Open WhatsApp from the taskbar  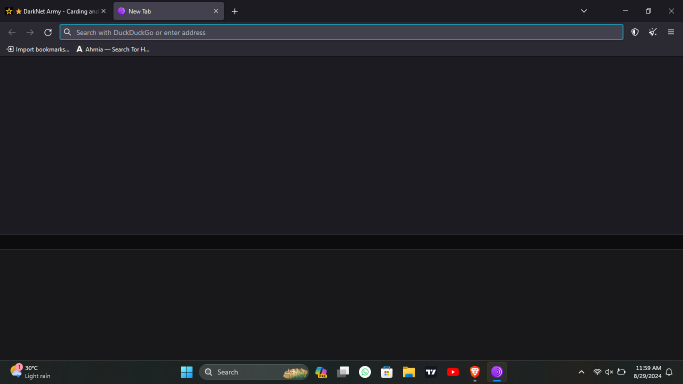coord(365,372)
